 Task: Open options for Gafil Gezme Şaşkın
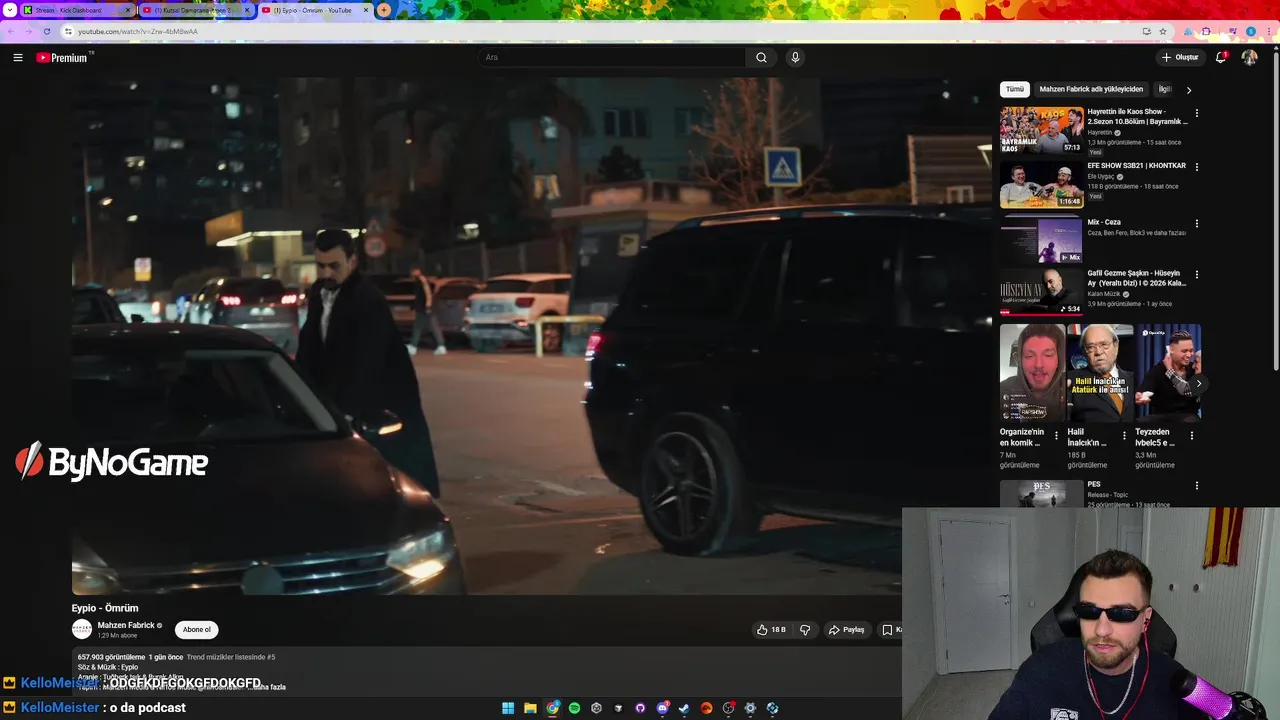click(1196, 275)
